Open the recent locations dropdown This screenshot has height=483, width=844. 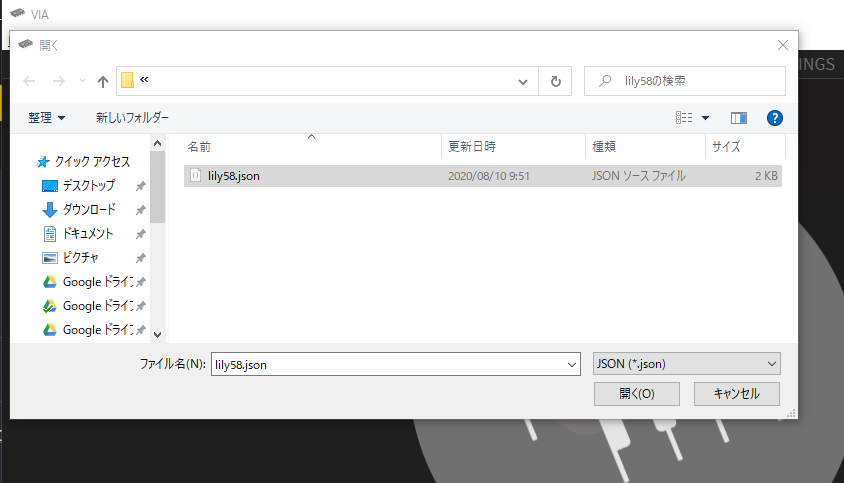click(82, 81)
